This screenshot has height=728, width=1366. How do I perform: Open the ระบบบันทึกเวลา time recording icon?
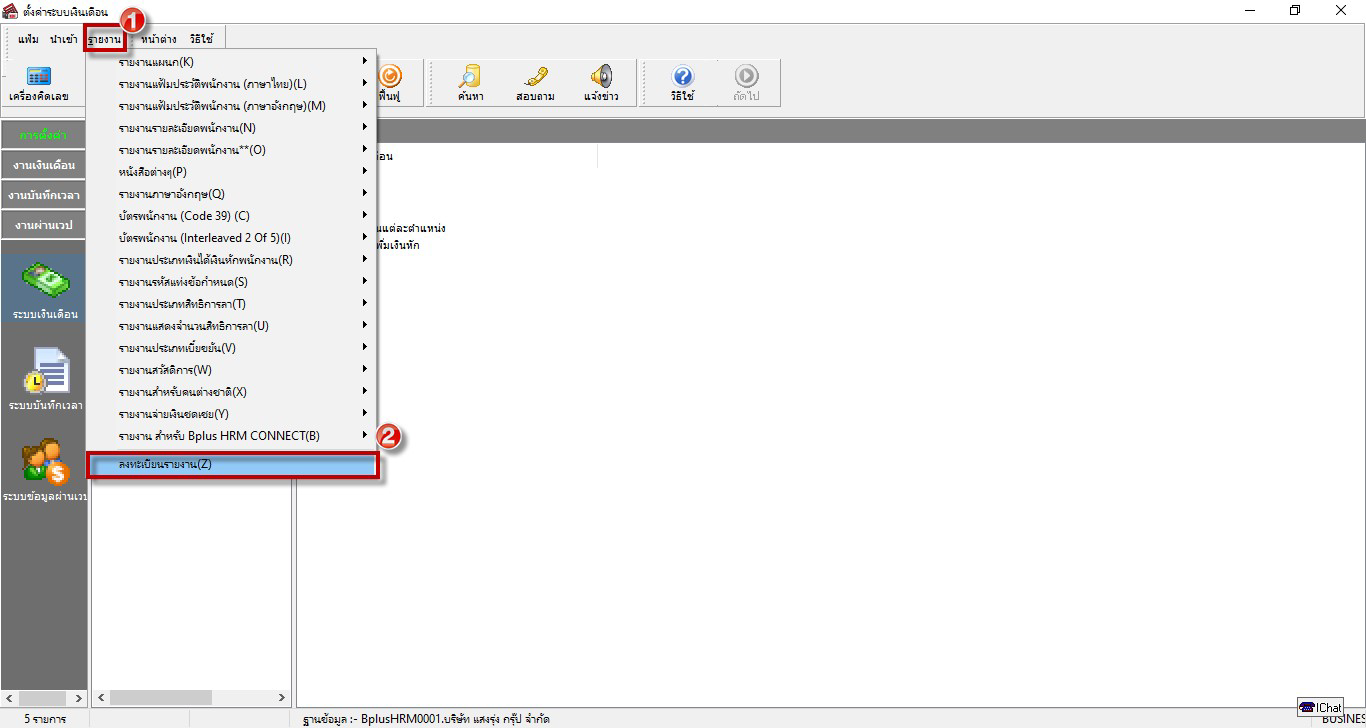pos(45,379)
